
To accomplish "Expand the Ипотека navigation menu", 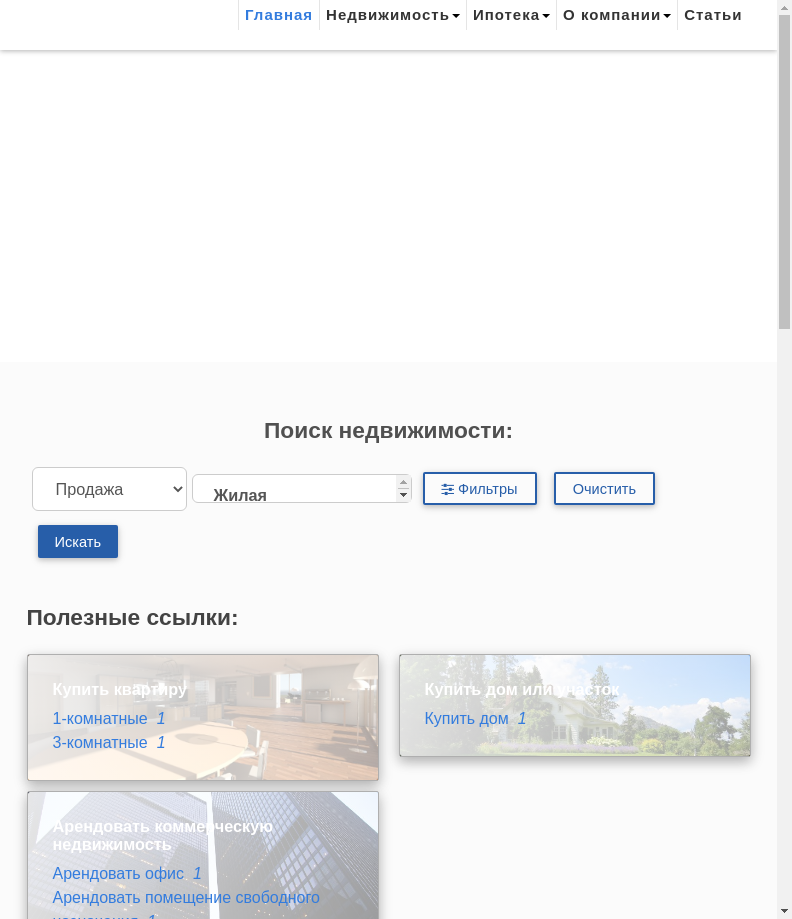I will [511, 15].
